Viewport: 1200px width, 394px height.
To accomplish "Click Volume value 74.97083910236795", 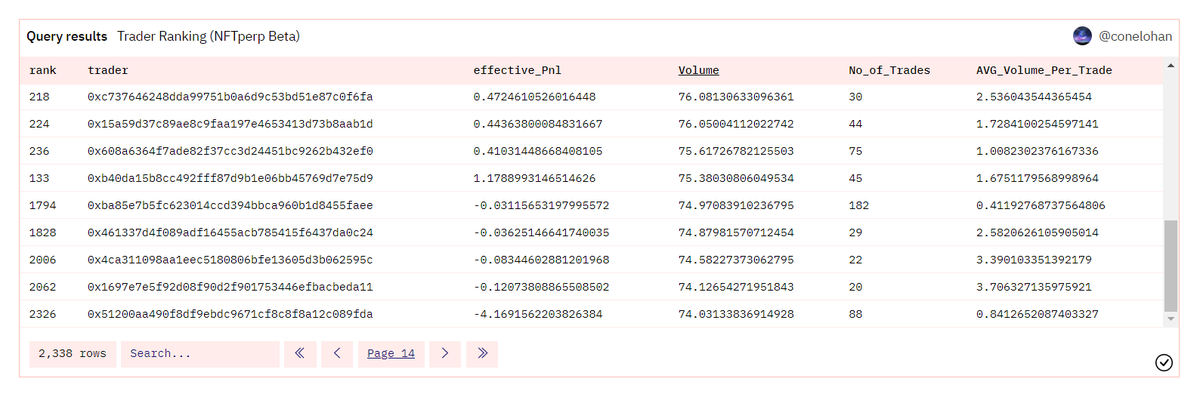I will pyautogui.click(x=736, y=205).
